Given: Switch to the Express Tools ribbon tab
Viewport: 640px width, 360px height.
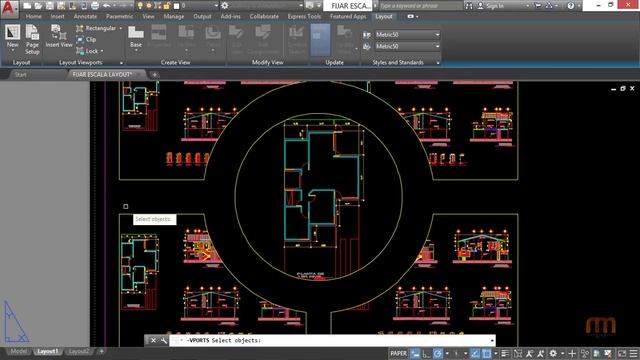Looking at the screenshot, I should click(x=304, y=16).
